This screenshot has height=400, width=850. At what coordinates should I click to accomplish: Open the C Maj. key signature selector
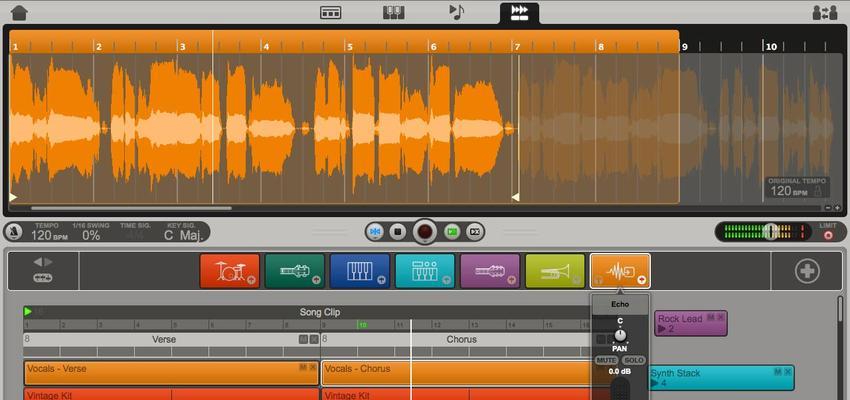click(184, 235)
